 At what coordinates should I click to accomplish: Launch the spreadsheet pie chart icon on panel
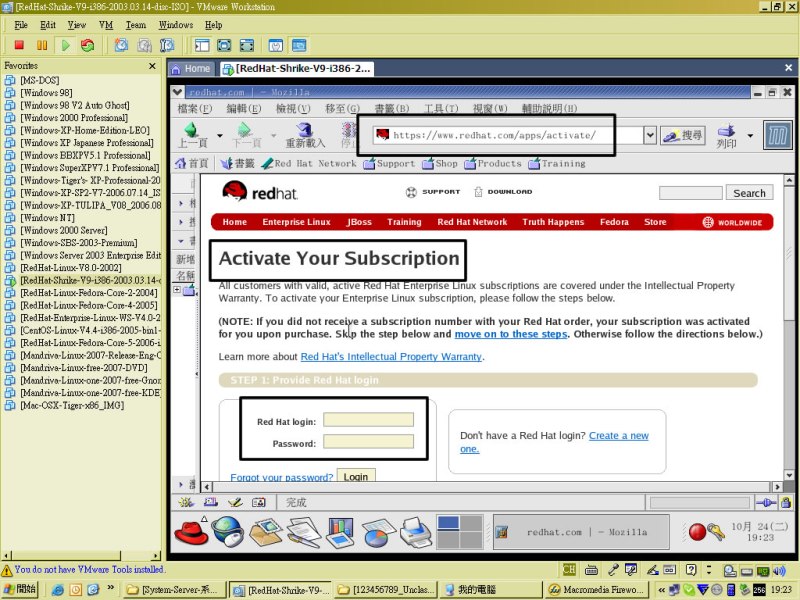point(378,532)
